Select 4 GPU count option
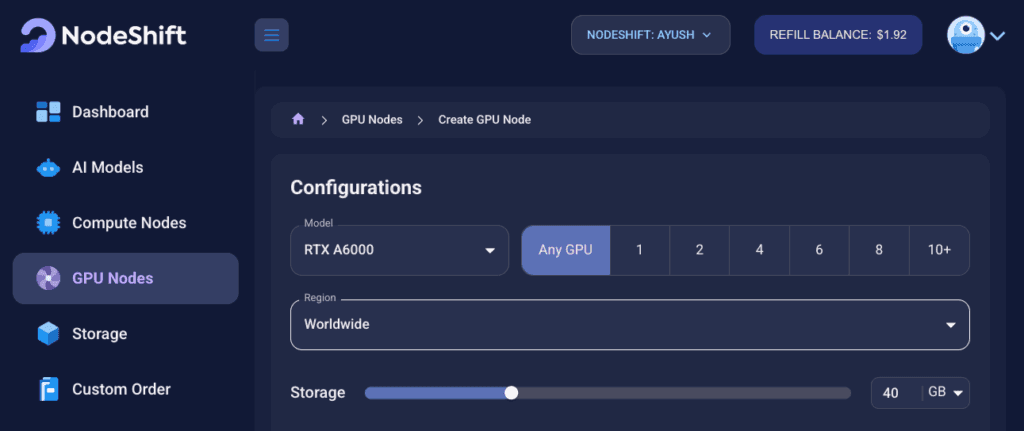 click(x=760, y=250)
